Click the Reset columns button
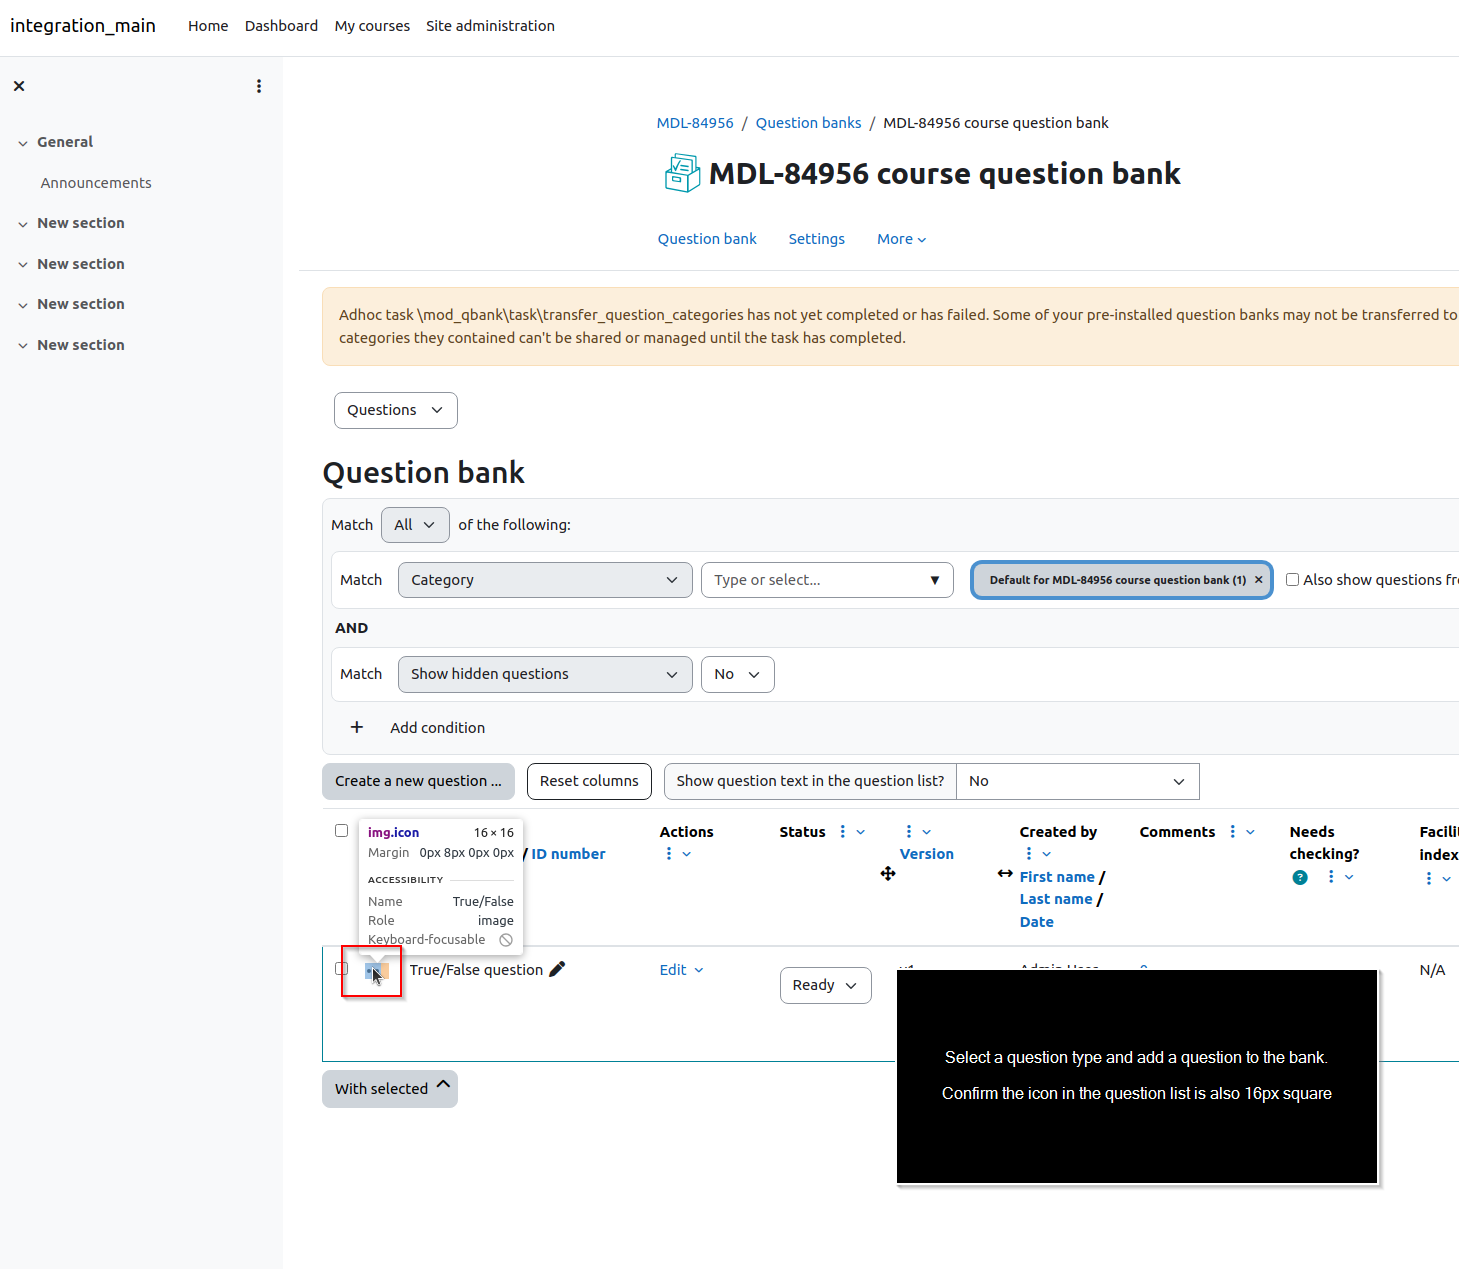The width and height of the screenshot is (1459, 1269). click(x=589, y=782)
